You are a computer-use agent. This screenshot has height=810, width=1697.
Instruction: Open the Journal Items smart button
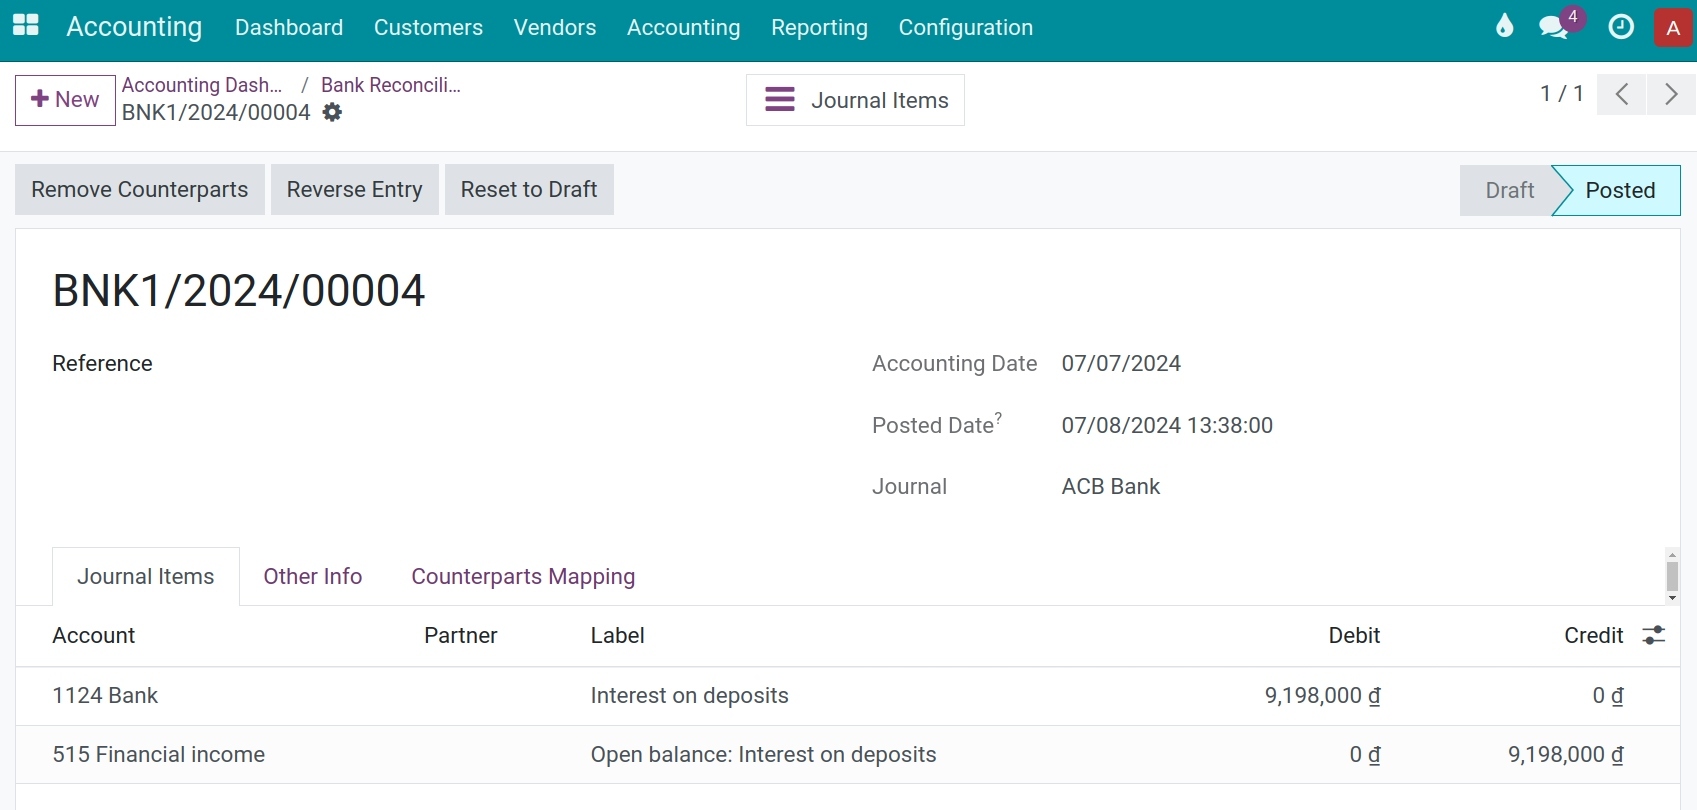[x=855, y=100]
